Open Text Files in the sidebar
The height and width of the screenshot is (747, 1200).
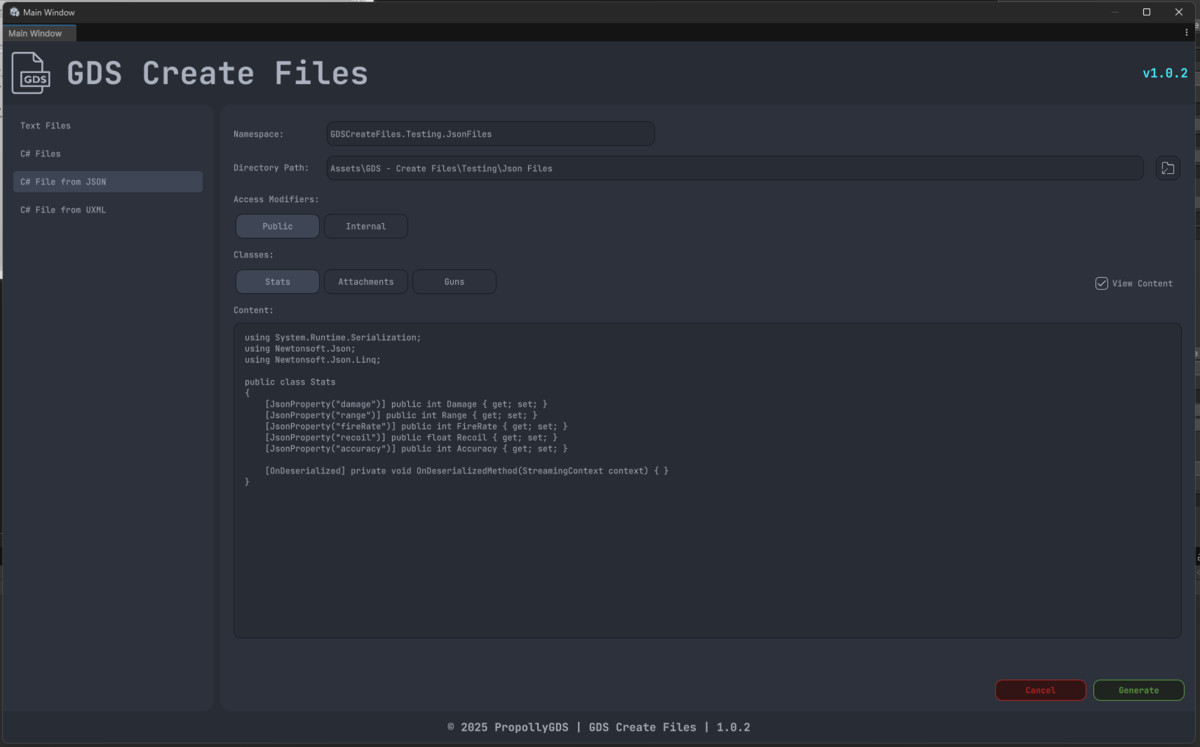tap(108, 126)
